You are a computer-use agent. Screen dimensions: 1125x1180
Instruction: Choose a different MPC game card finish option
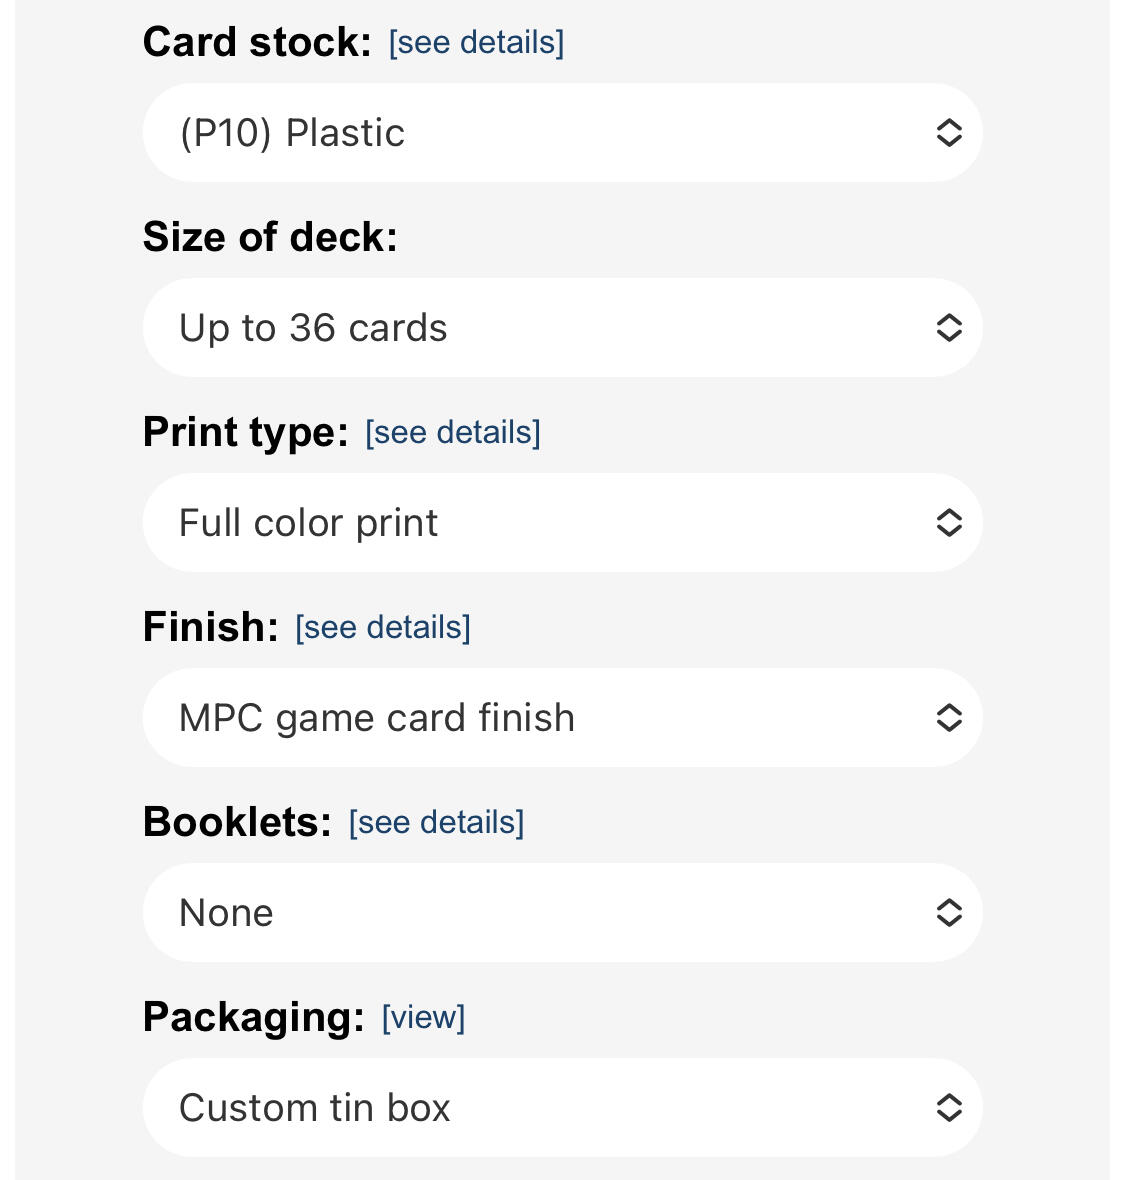(562, 718)
